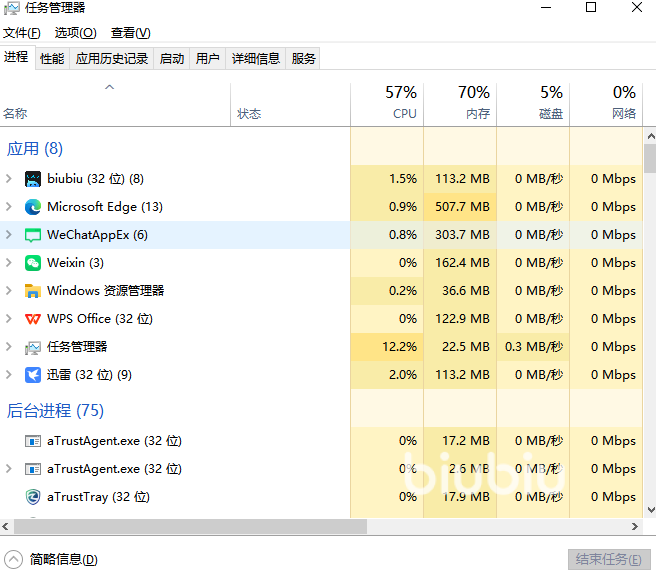Image resolution: width=656 pixels, height=573 pixels.
Task: Expand the biubiu process group
Action: point(9,179)
